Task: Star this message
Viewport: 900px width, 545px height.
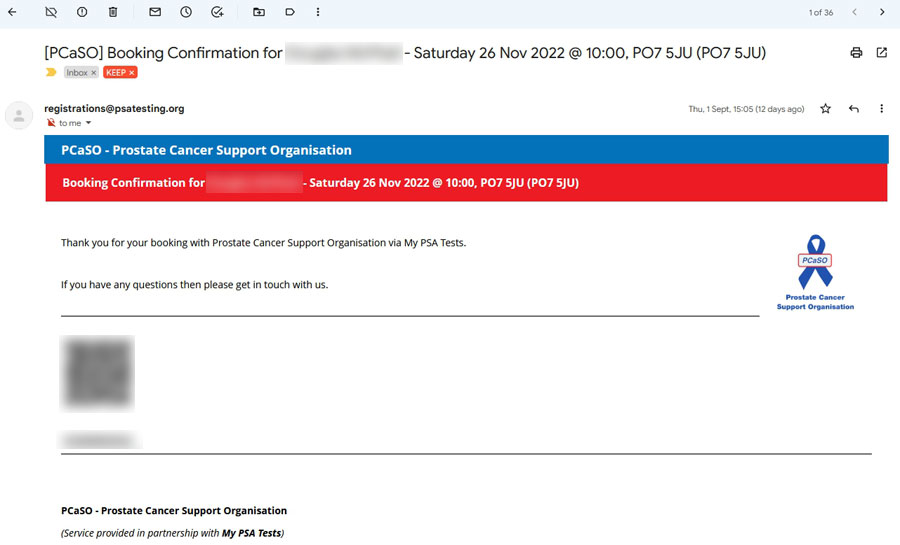Action: [x=825, y=108]
